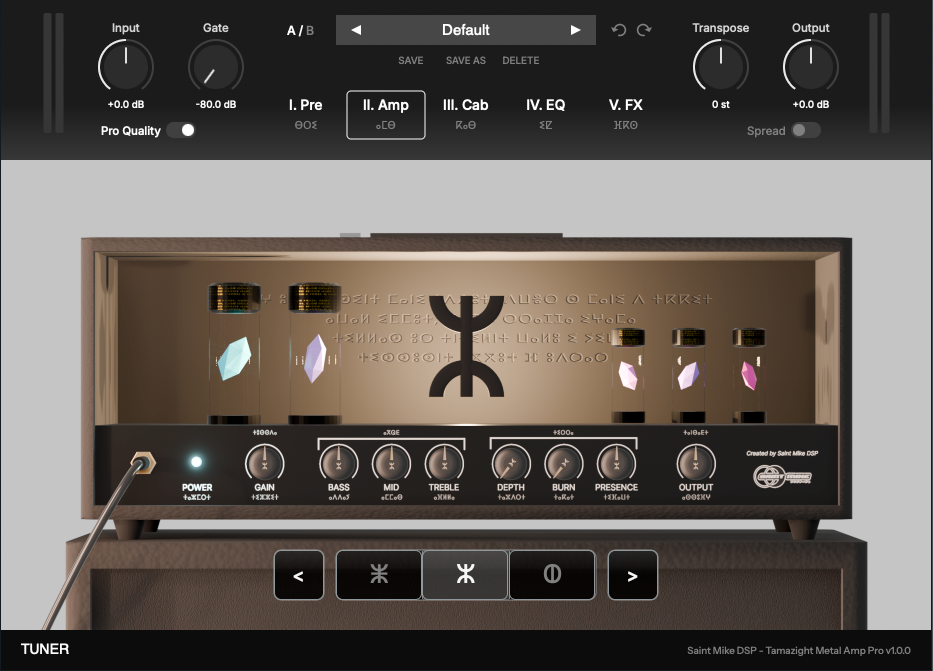Viewport: 933px width, 671px height.
Task: Switch to the III. Cab tab
Action: [x=466, y=113]
